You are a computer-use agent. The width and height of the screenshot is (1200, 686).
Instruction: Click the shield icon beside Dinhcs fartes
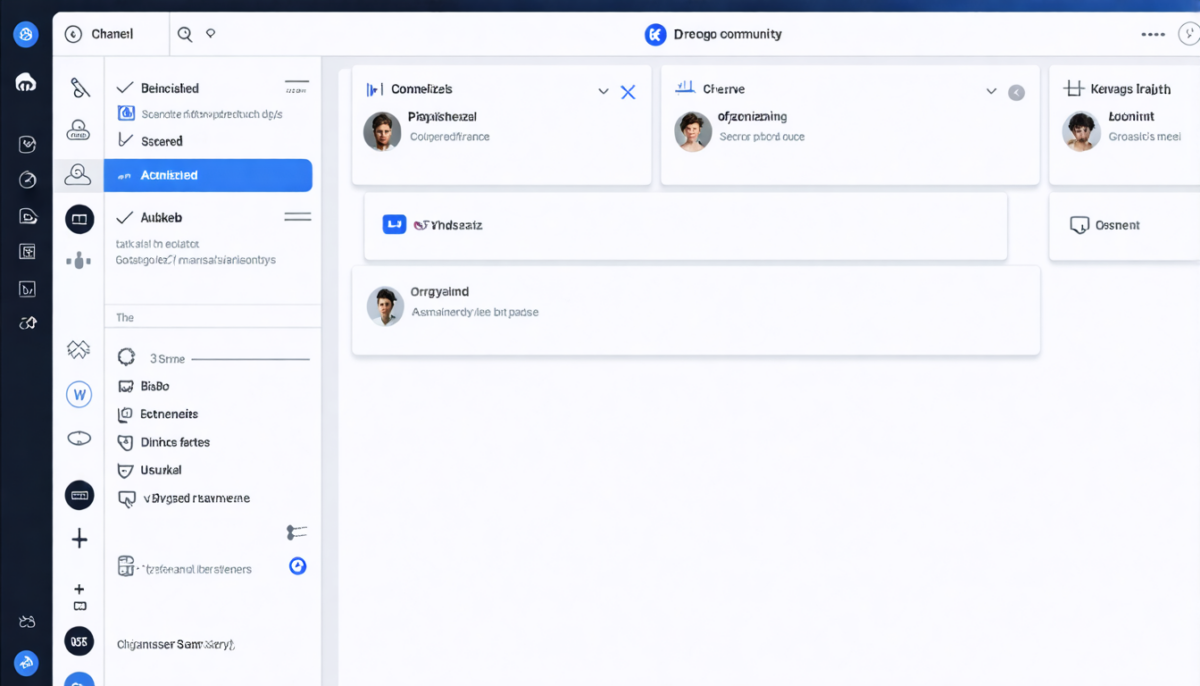pyautogui.click(x=126, y=442)
